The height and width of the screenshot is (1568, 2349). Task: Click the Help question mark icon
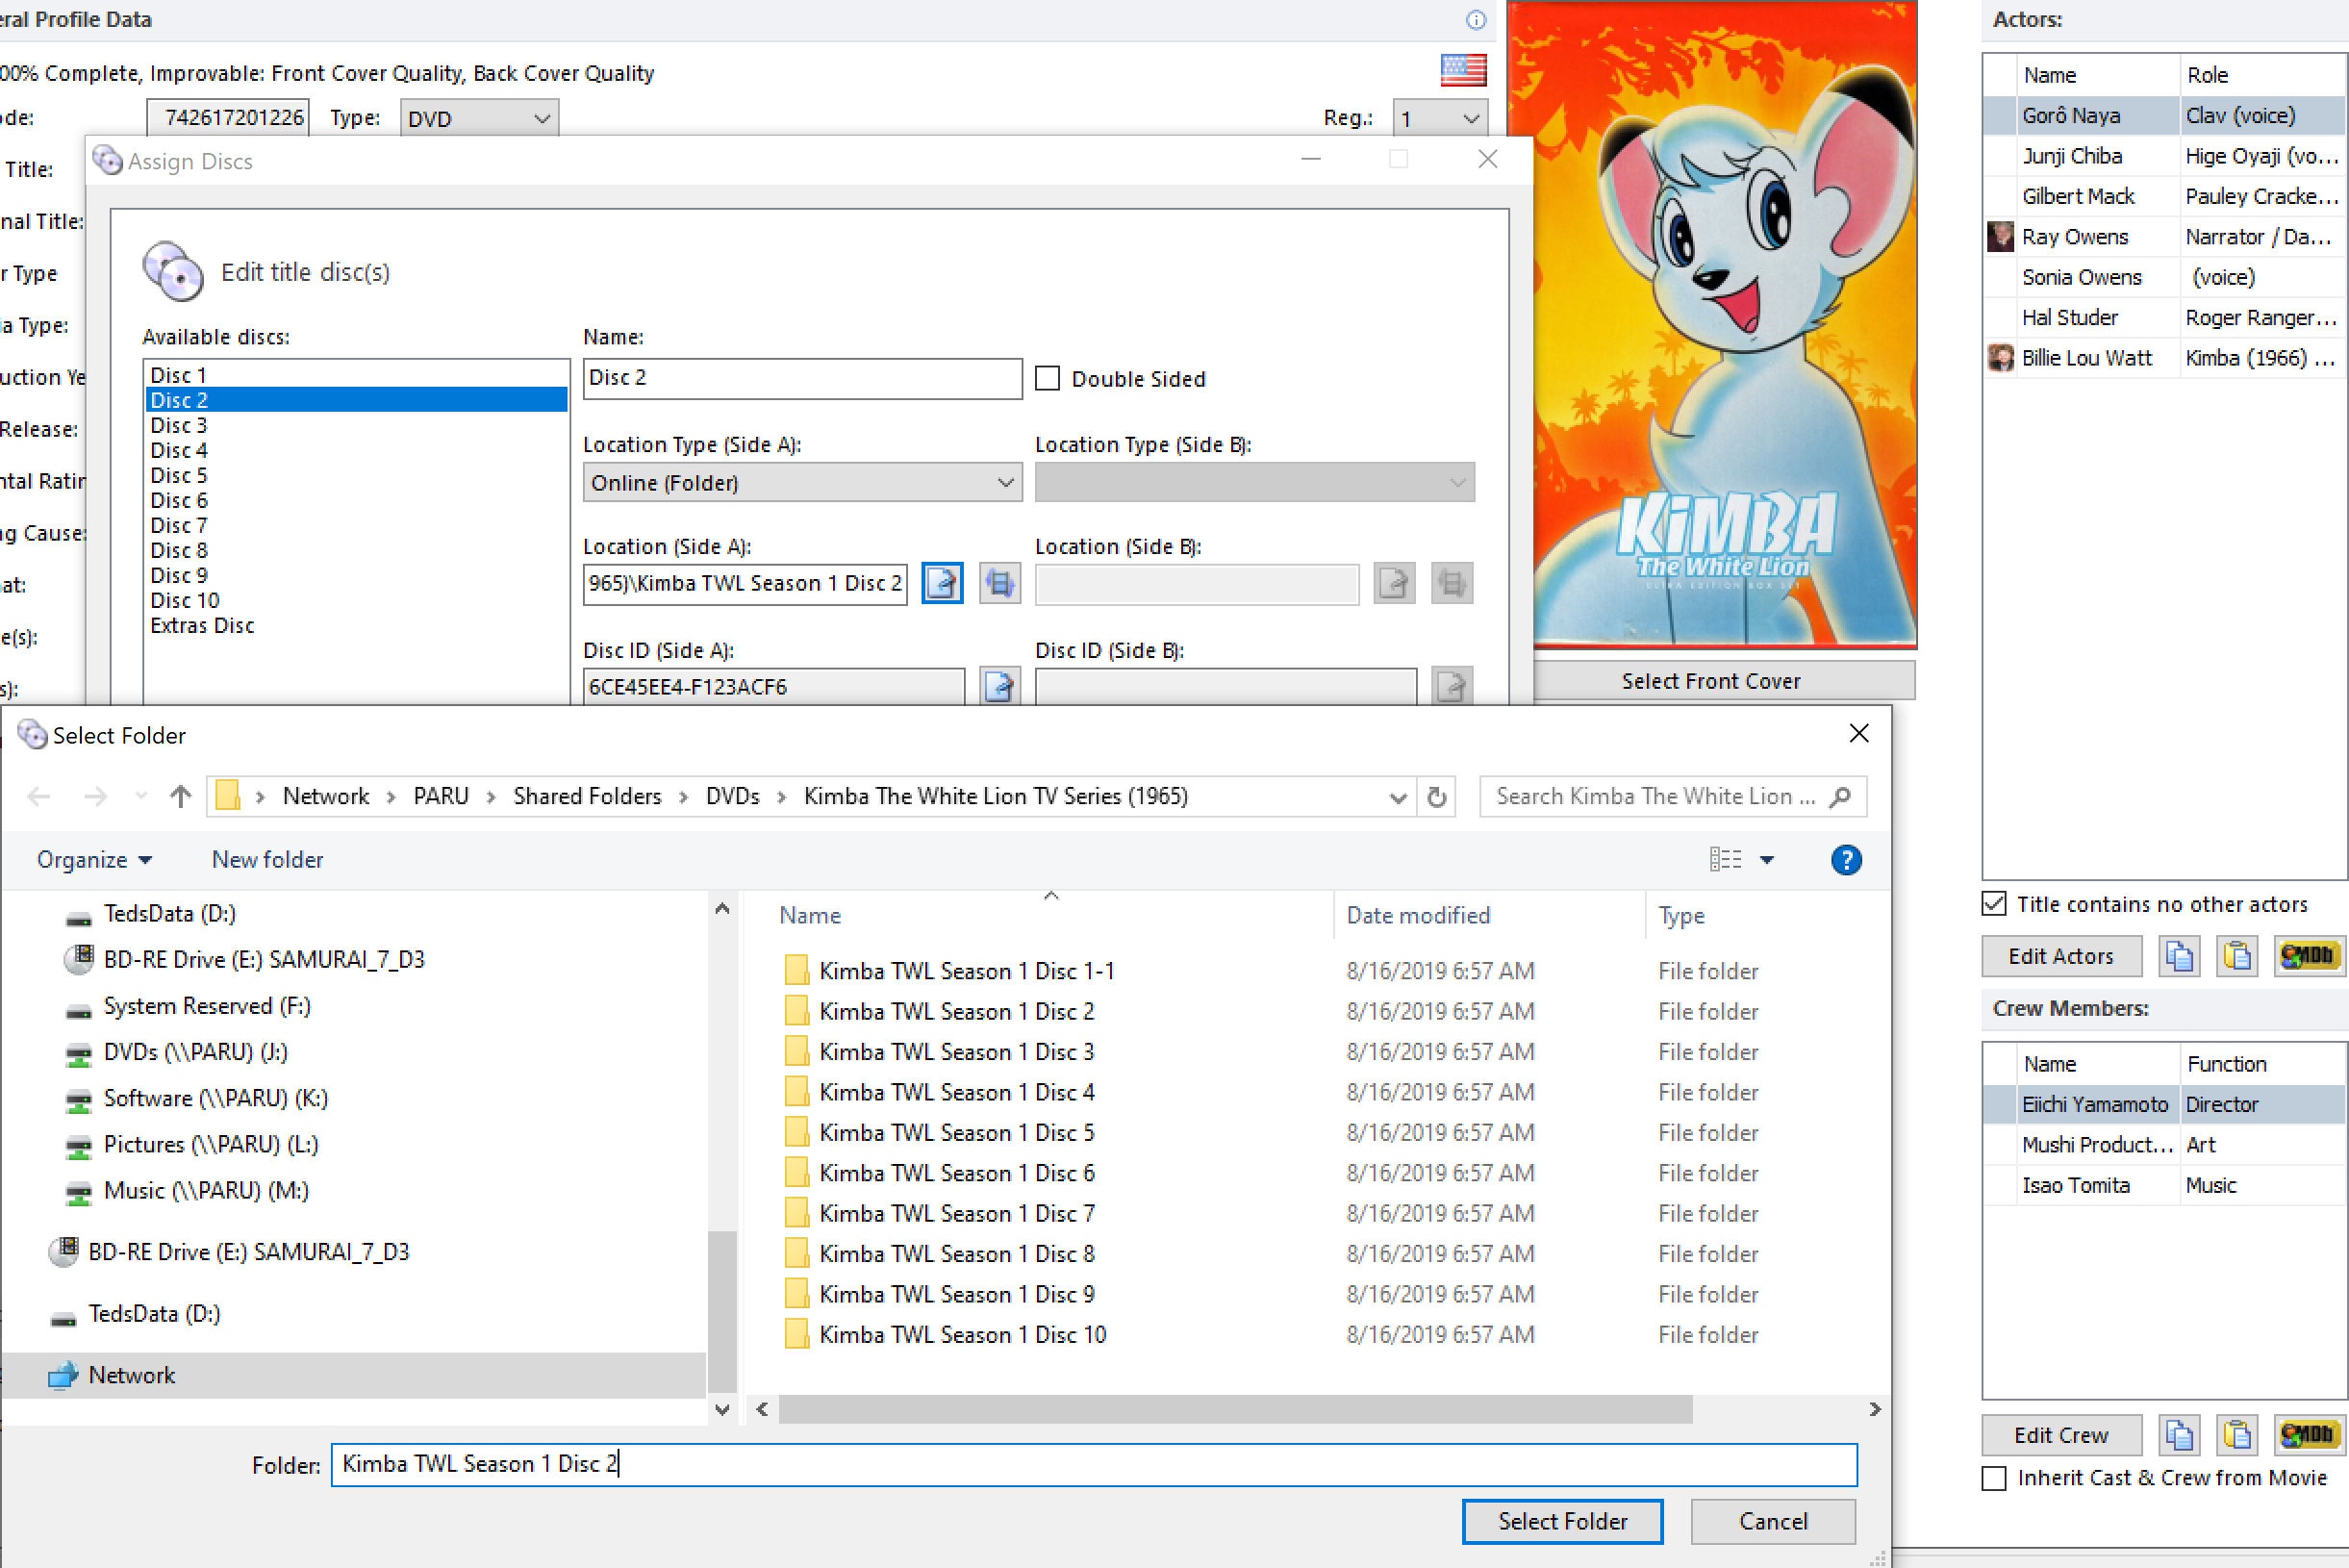[x=1846, y=860]
